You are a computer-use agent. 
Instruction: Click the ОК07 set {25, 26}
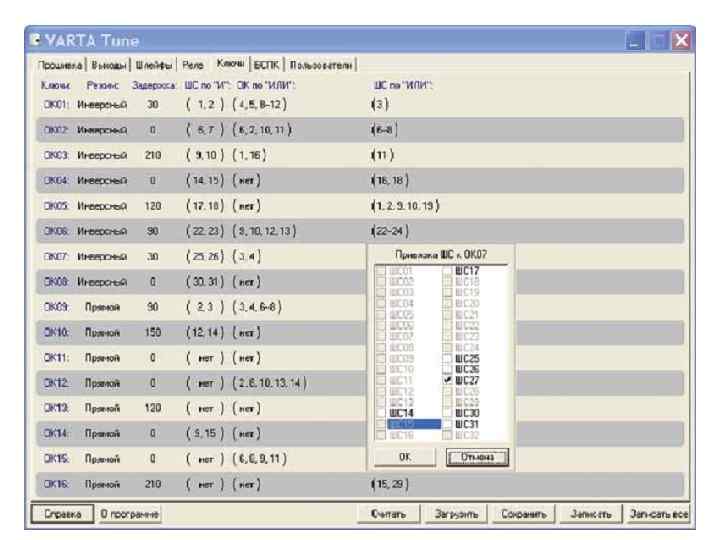(x=205, y=256)
